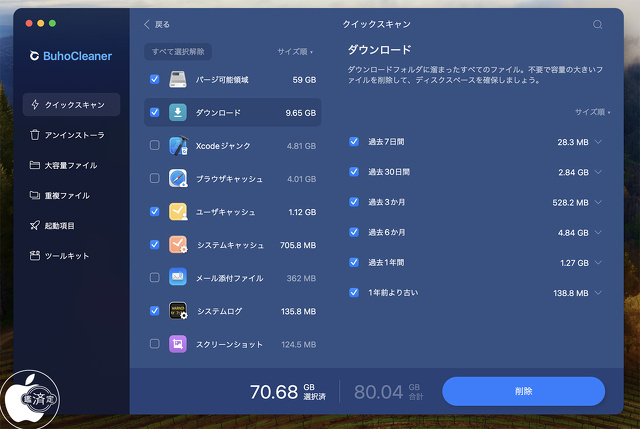Viewport: 640px width, 429px height.
Task: Click the lightning bolt icon for クイックスキャン
Action: tap(35, 104)
